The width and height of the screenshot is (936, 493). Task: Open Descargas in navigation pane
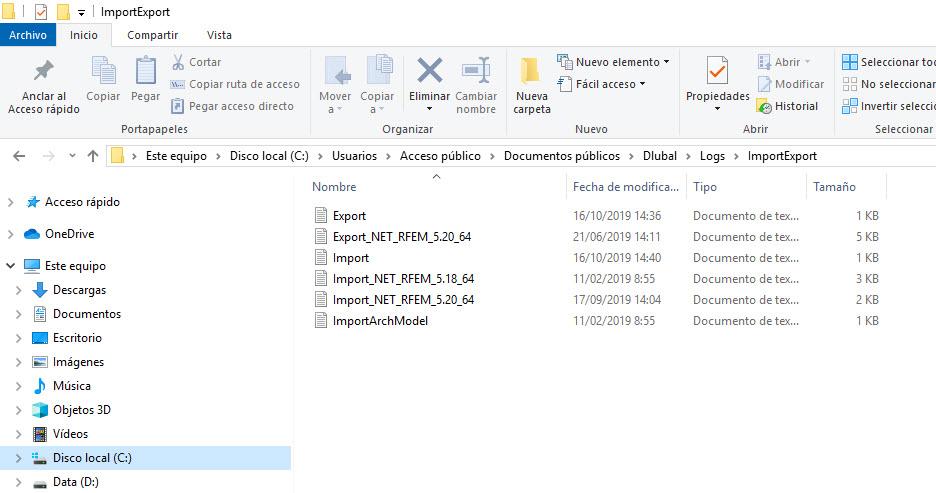click(79, 290)
